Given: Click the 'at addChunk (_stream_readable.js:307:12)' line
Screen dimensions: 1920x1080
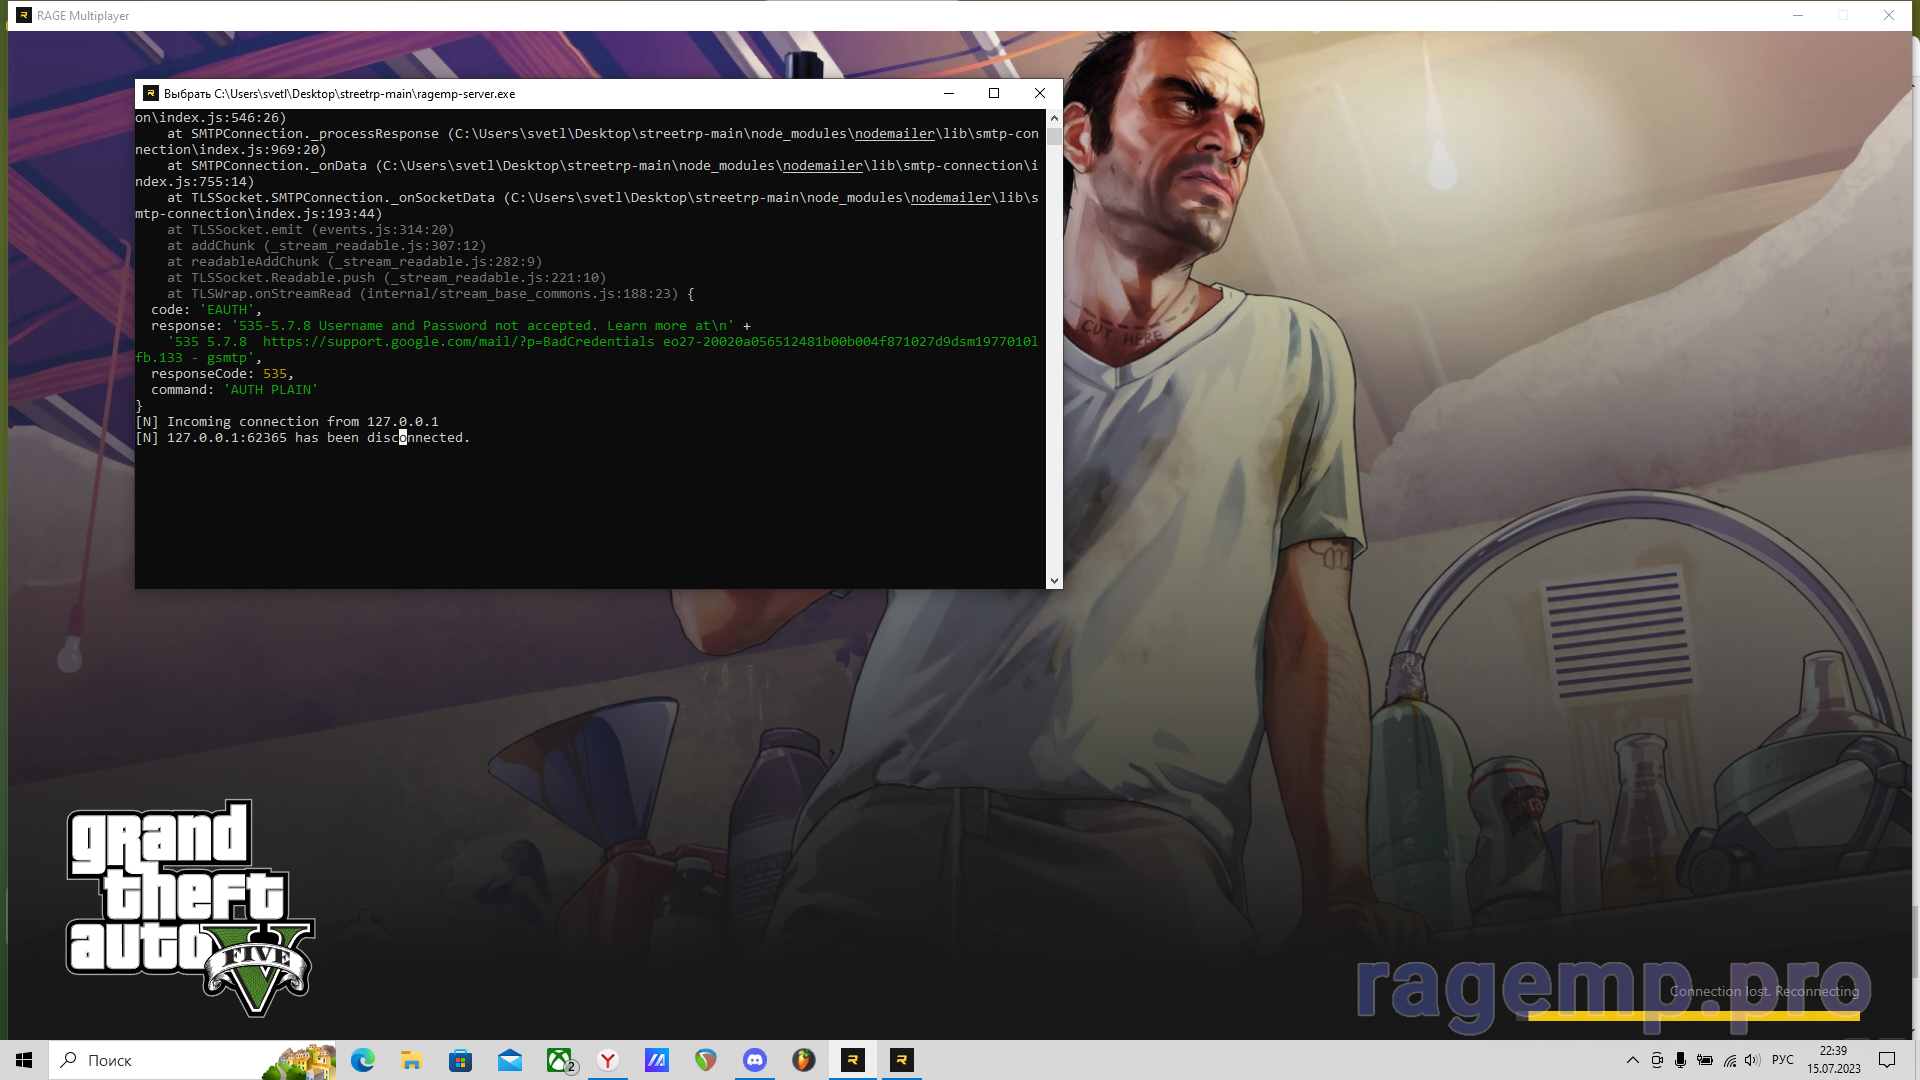Looking at the screenshot, I should pyautogui.click(x=327, y=246).
